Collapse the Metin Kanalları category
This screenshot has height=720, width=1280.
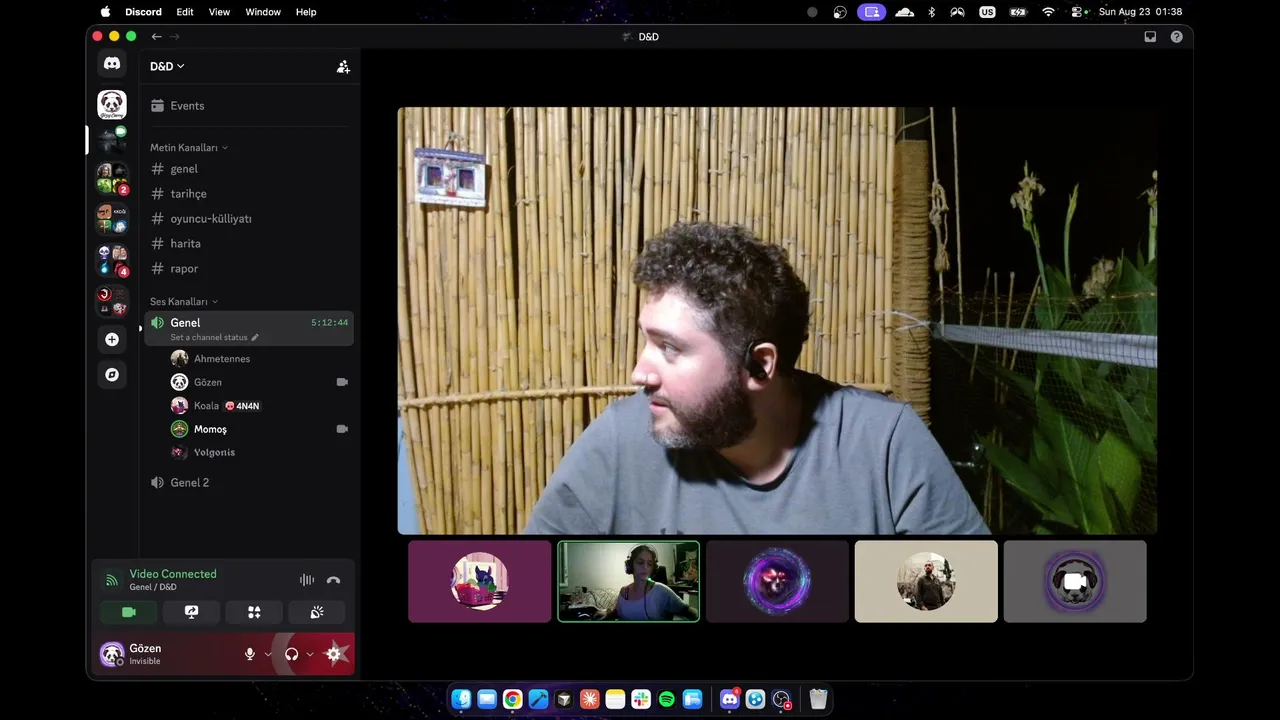point(189,148)
